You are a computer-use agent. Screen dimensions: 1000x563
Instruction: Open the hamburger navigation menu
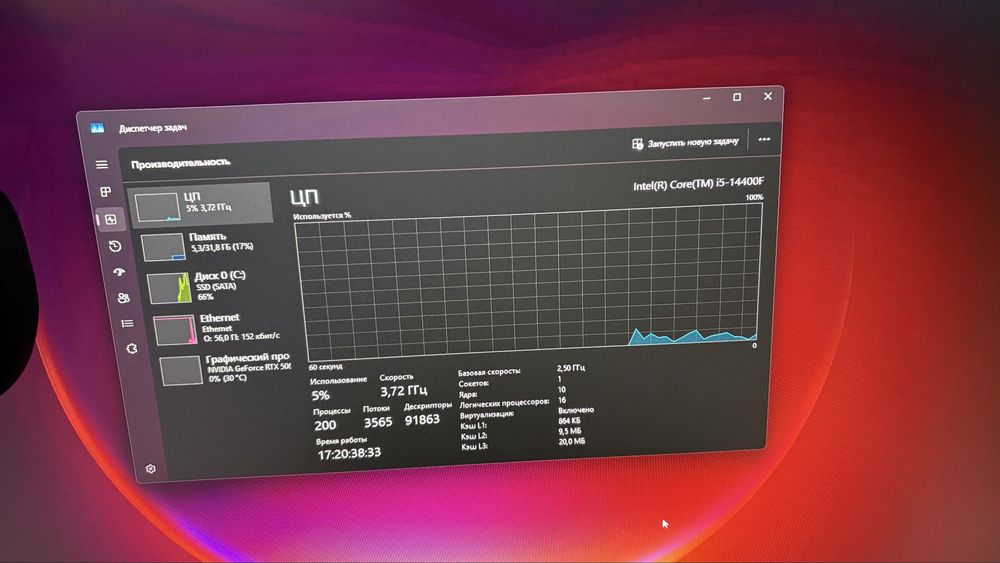101,165
